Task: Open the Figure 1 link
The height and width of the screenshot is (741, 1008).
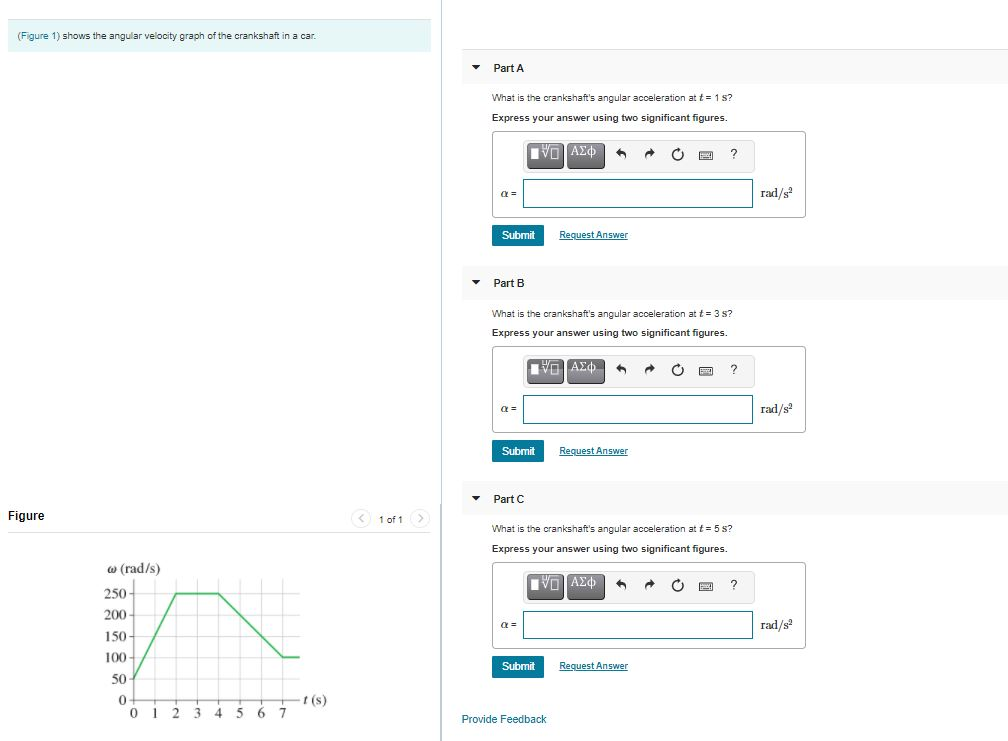Action: 39,35
